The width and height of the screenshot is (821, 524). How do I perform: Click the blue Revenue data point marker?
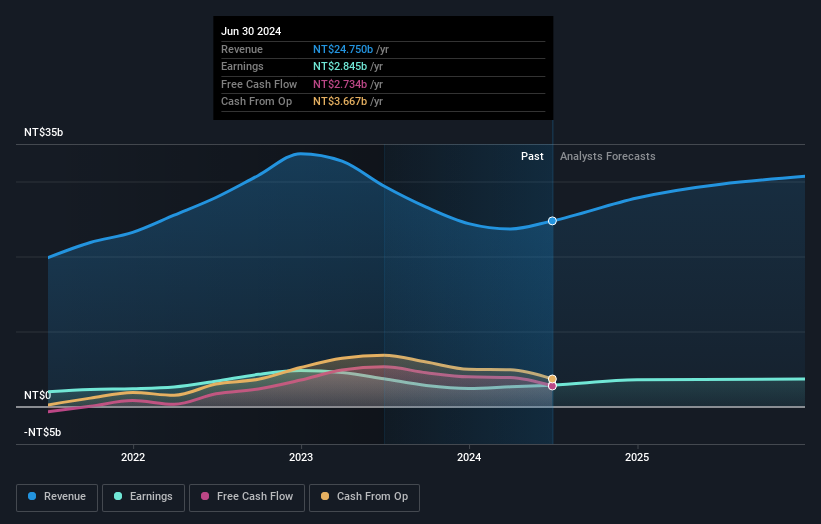[x=552, y=221]
